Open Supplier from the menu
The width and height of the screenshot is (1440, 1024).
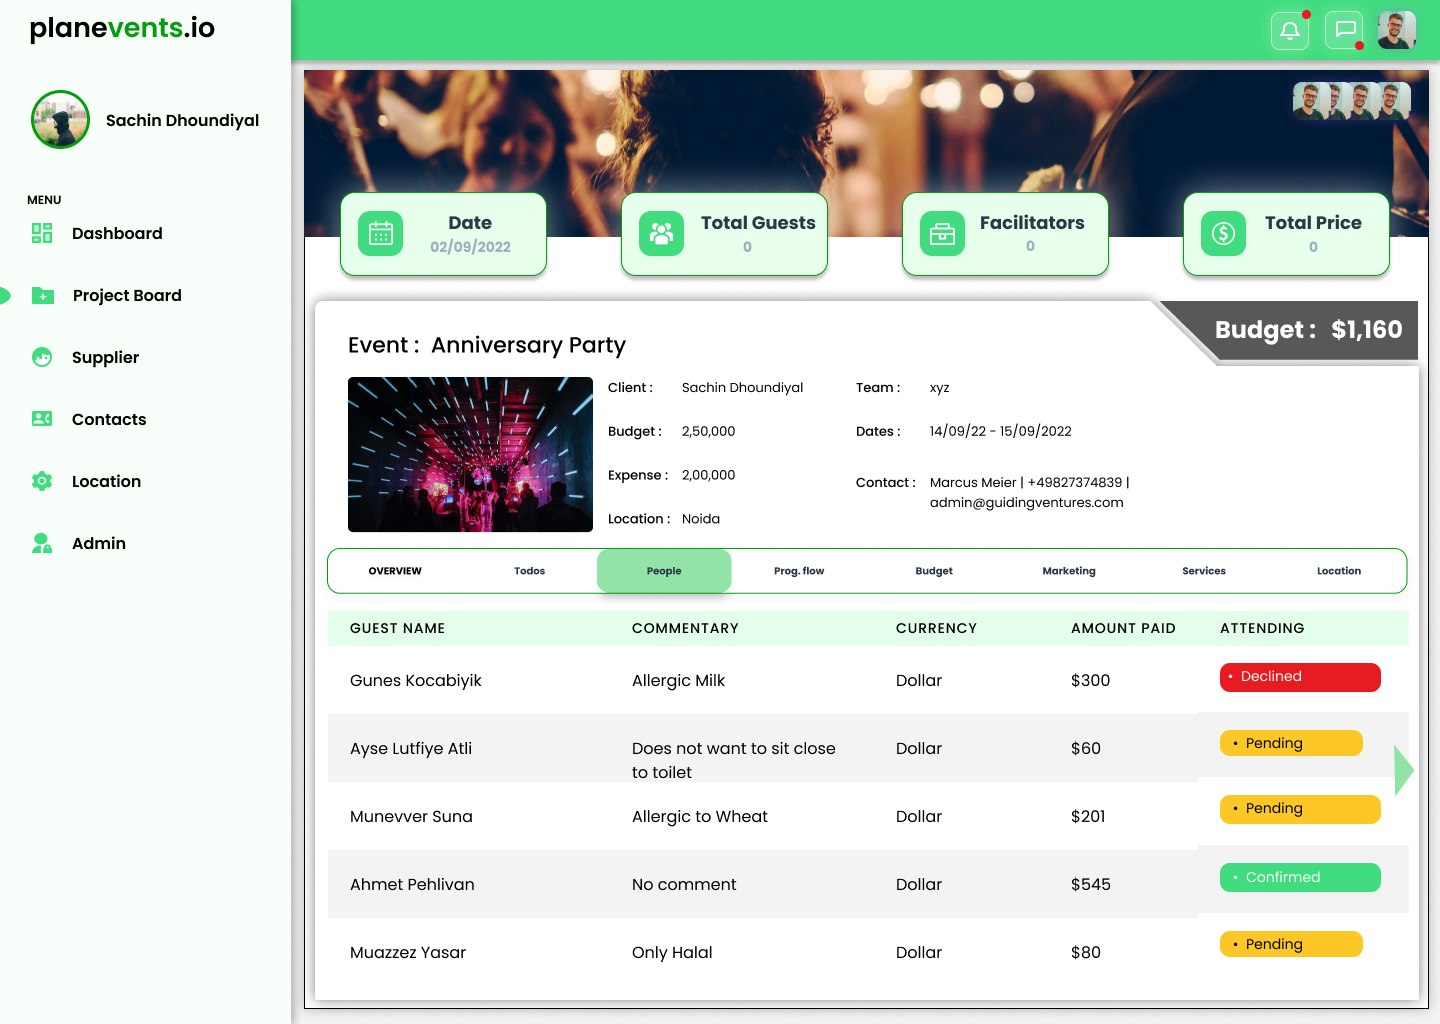pyautogui.click(x=105, y=357)
